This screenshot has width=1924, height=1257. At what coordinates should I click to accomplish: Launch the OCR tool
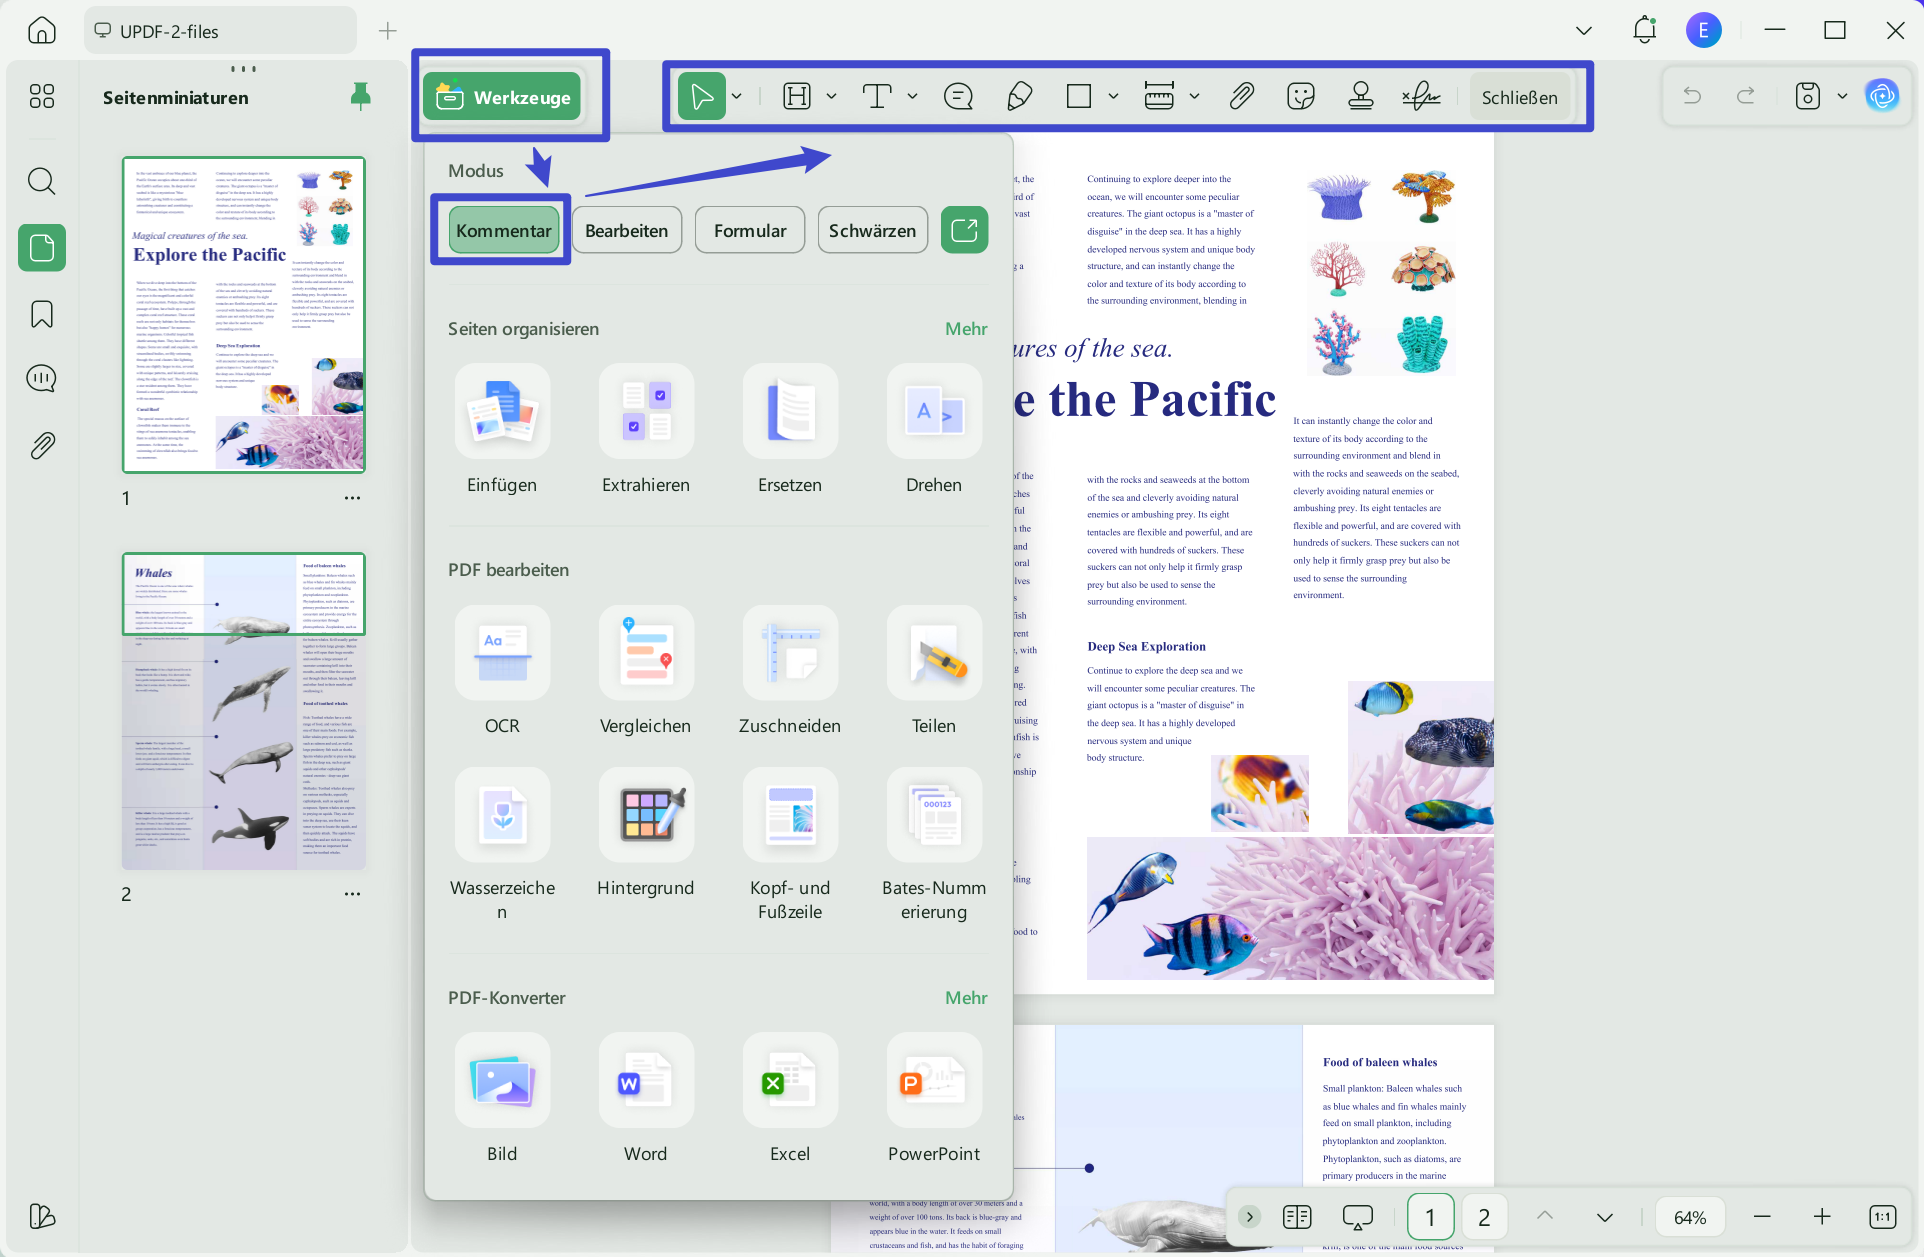[502, 653]
